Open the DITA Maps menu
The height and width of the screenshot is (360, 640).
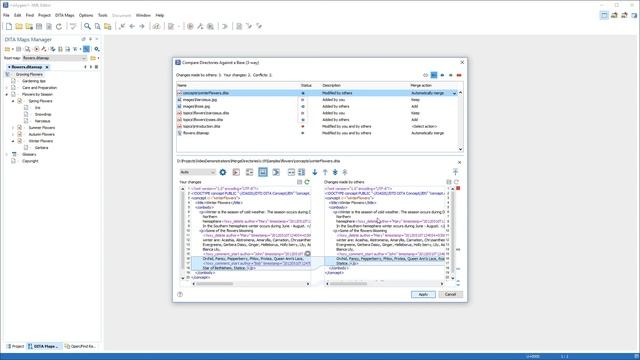tap(64, 15)
